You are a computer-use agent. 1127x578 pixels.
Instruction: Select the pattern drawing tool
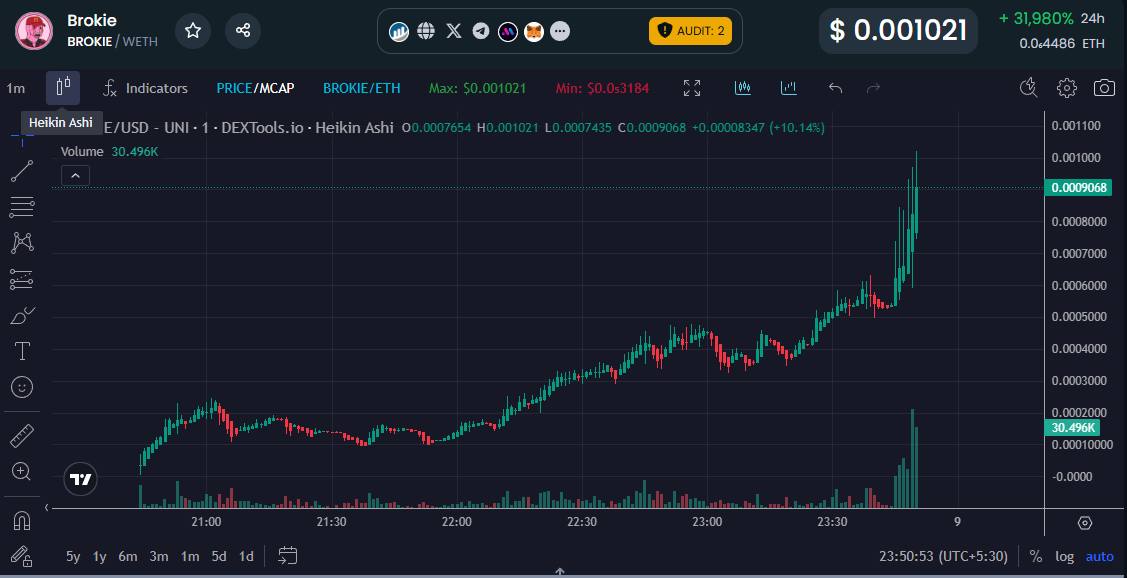(x=22, y=243)
